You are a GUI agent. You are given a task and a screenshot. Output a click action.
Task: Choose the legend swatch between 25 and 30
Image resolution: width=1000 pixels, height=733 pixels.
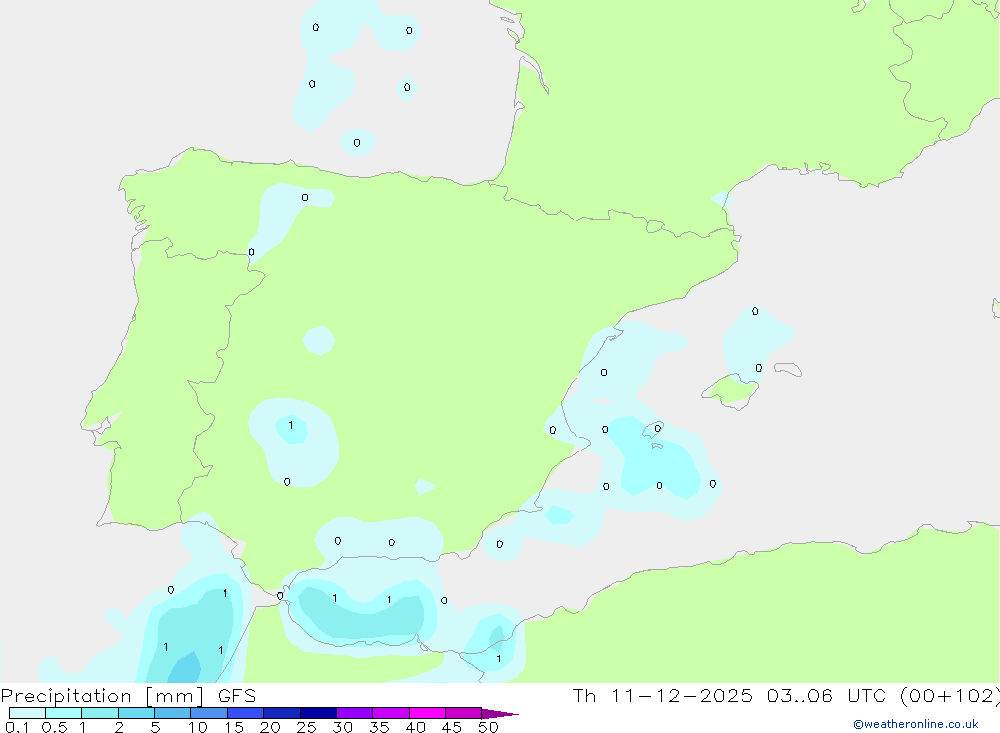(x=318, y=713)
